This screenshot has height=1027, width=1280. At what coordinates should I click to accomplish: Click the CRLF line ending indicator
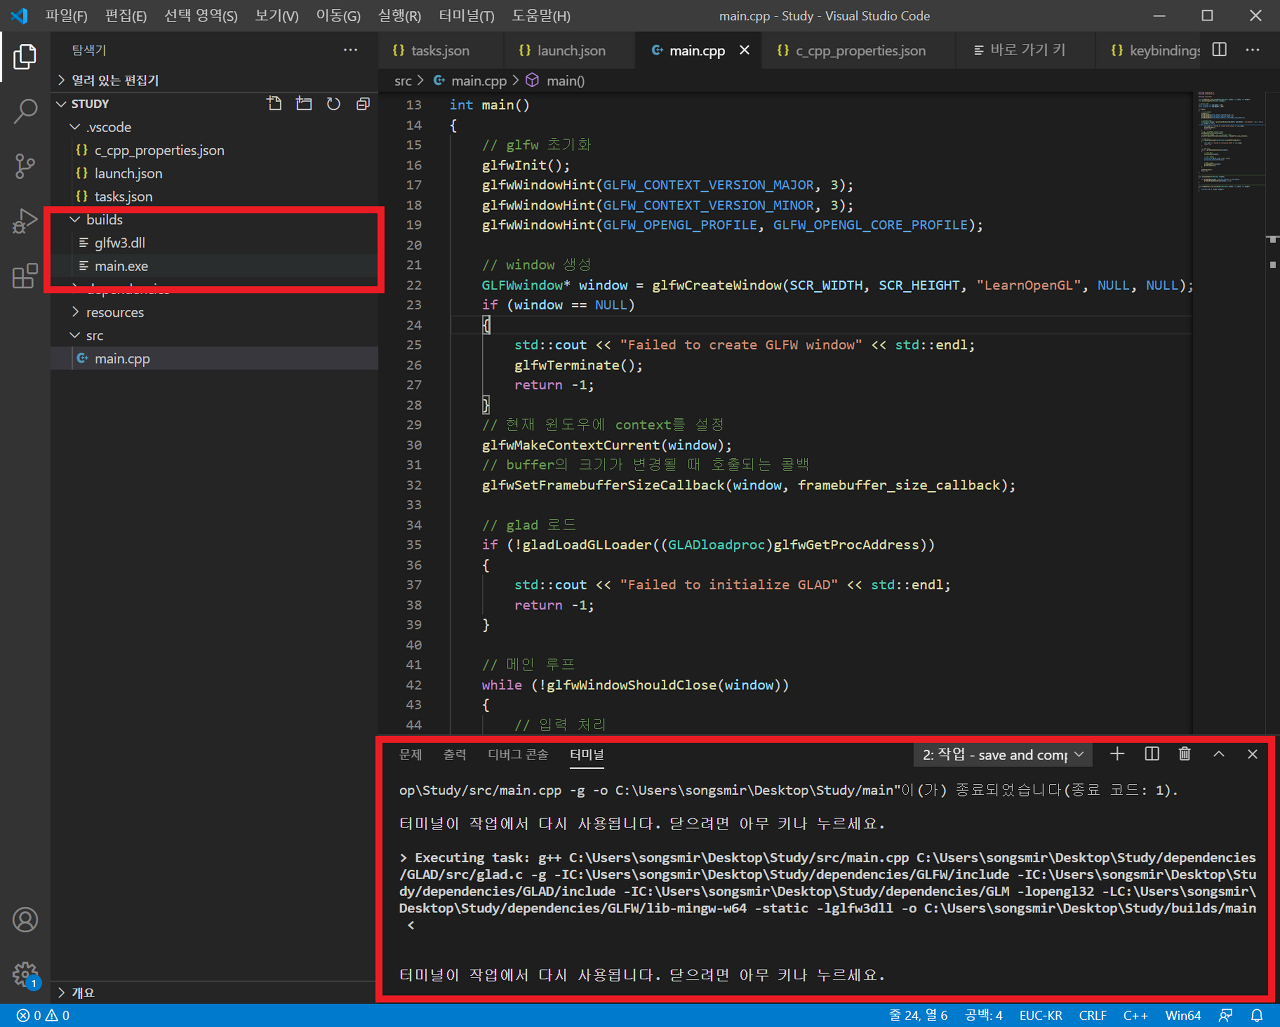pyautogui.click(x=1092, y=1014)
